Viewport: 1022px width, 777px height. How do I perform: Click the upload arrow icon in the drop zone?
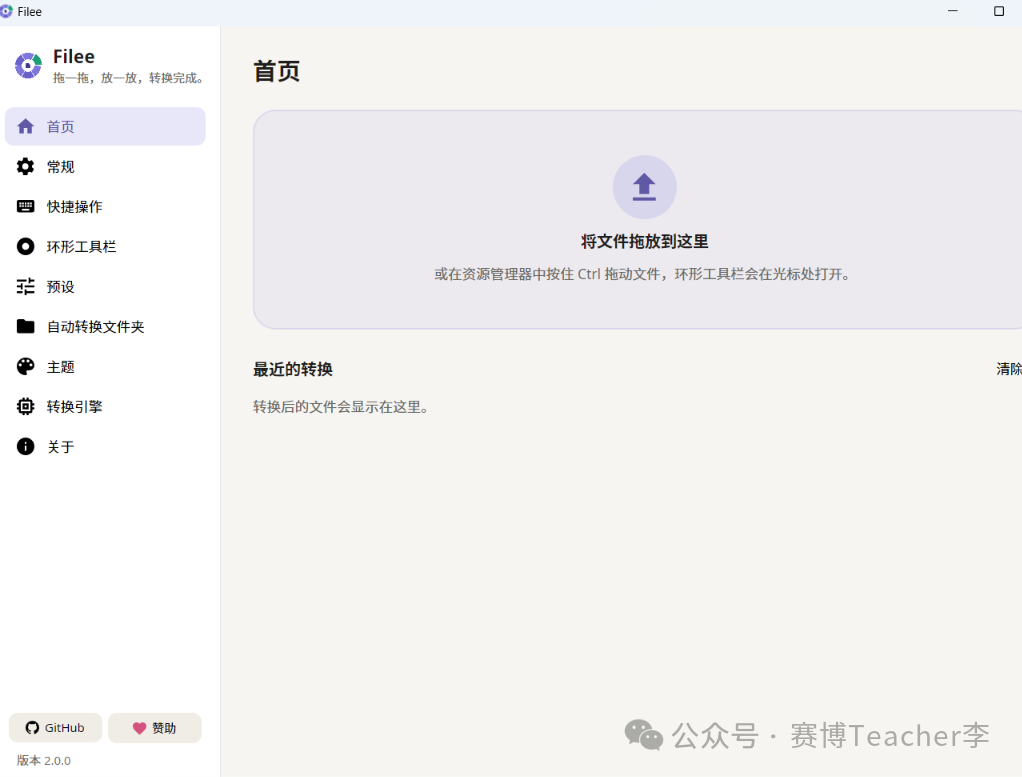coord(644,187)
